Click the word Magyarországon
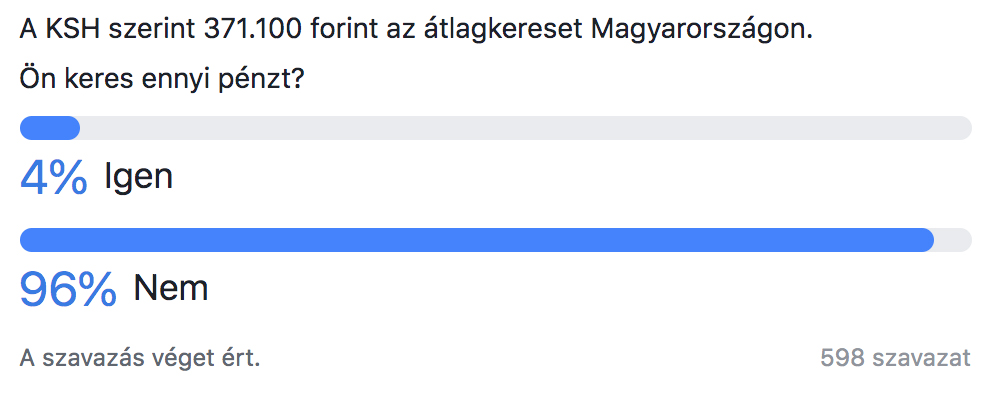Screen dimensions: 992x406 pyautogui.click(x=701, y=31)
